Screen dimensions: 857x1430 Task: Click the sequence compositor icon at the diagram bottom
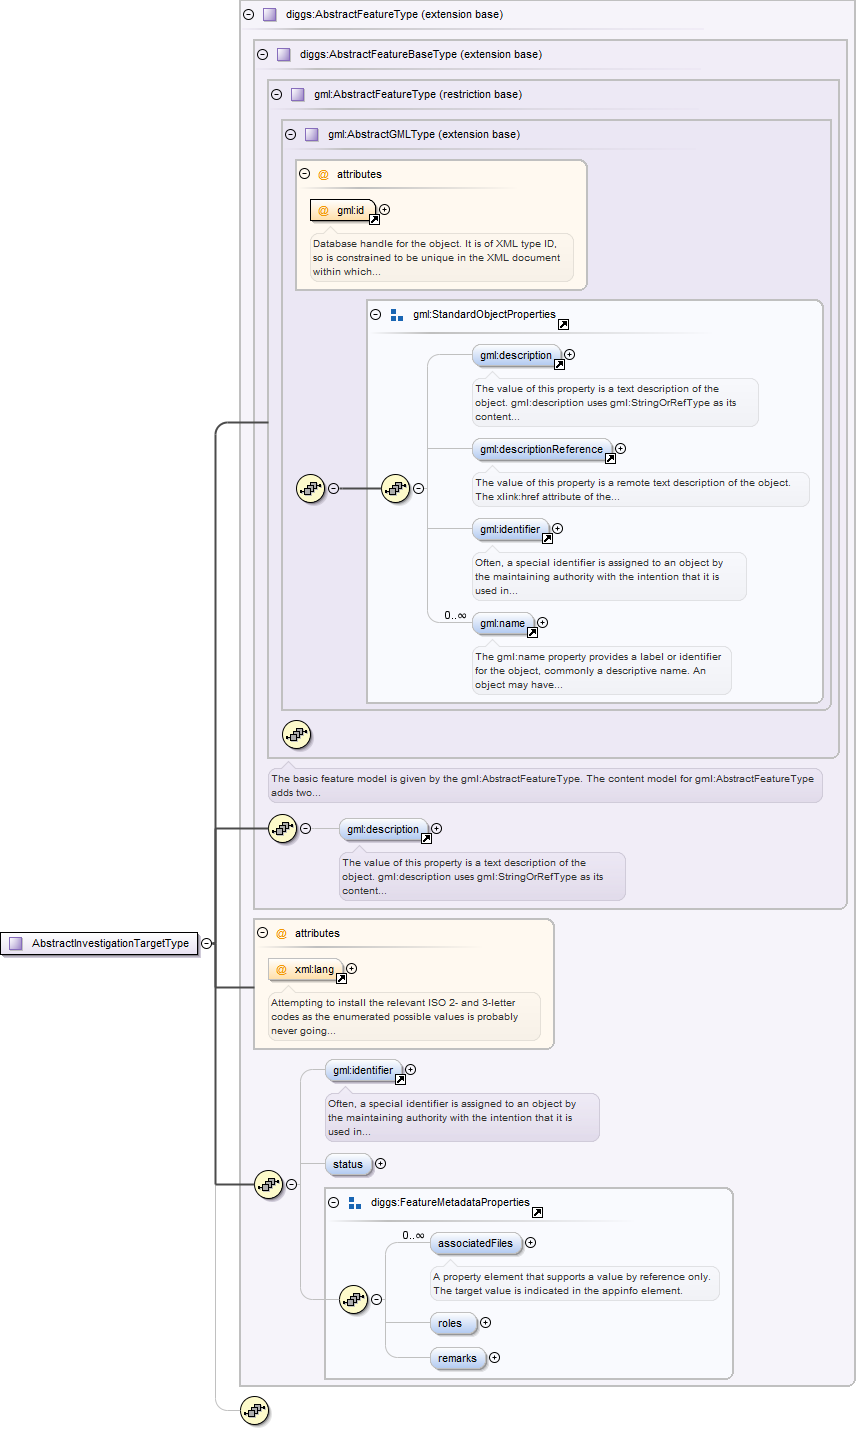click(255, 1411)
